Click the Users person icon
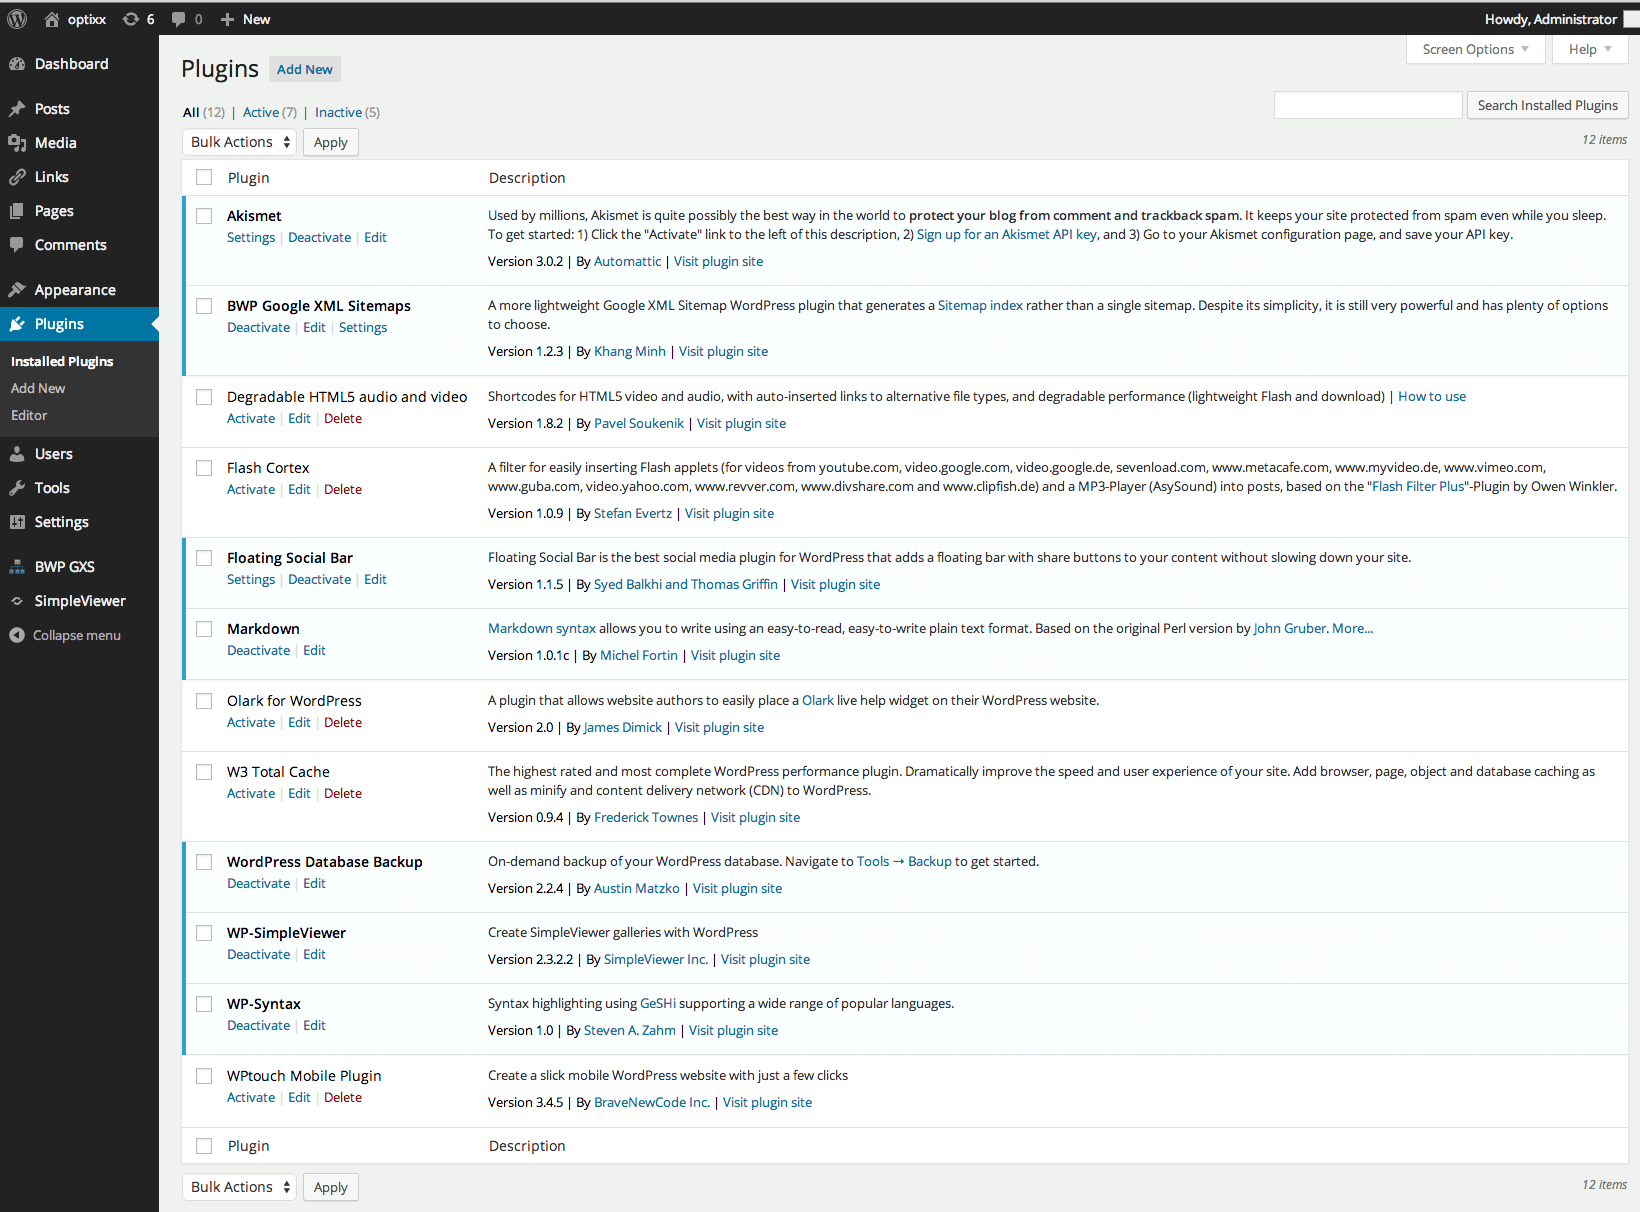The image size is (1640, 1212). click(x=17, y=454)
